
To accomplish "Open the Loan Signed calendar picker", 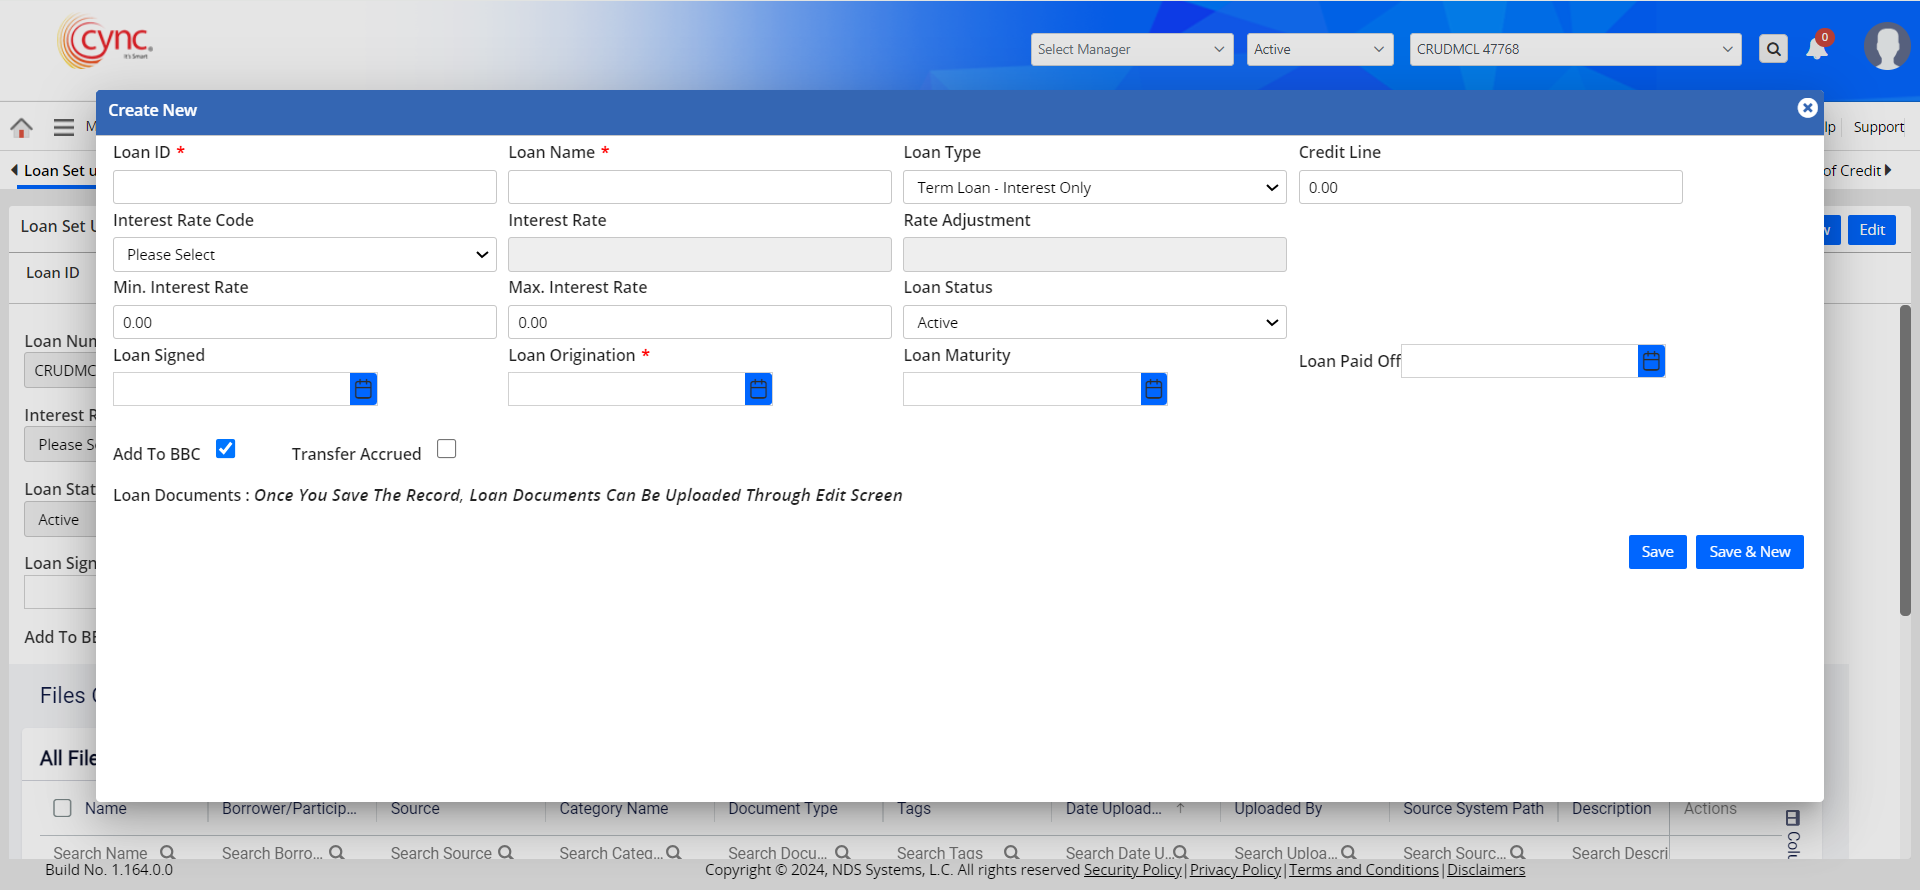I will point(363,389).
